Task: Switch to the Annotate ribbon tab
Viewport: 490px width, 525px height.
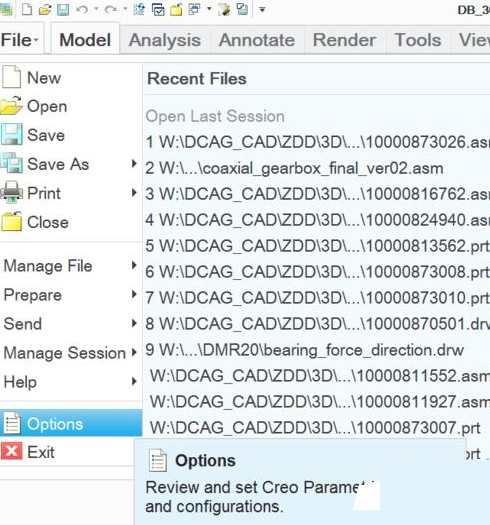Action: [x=257, y=40]
